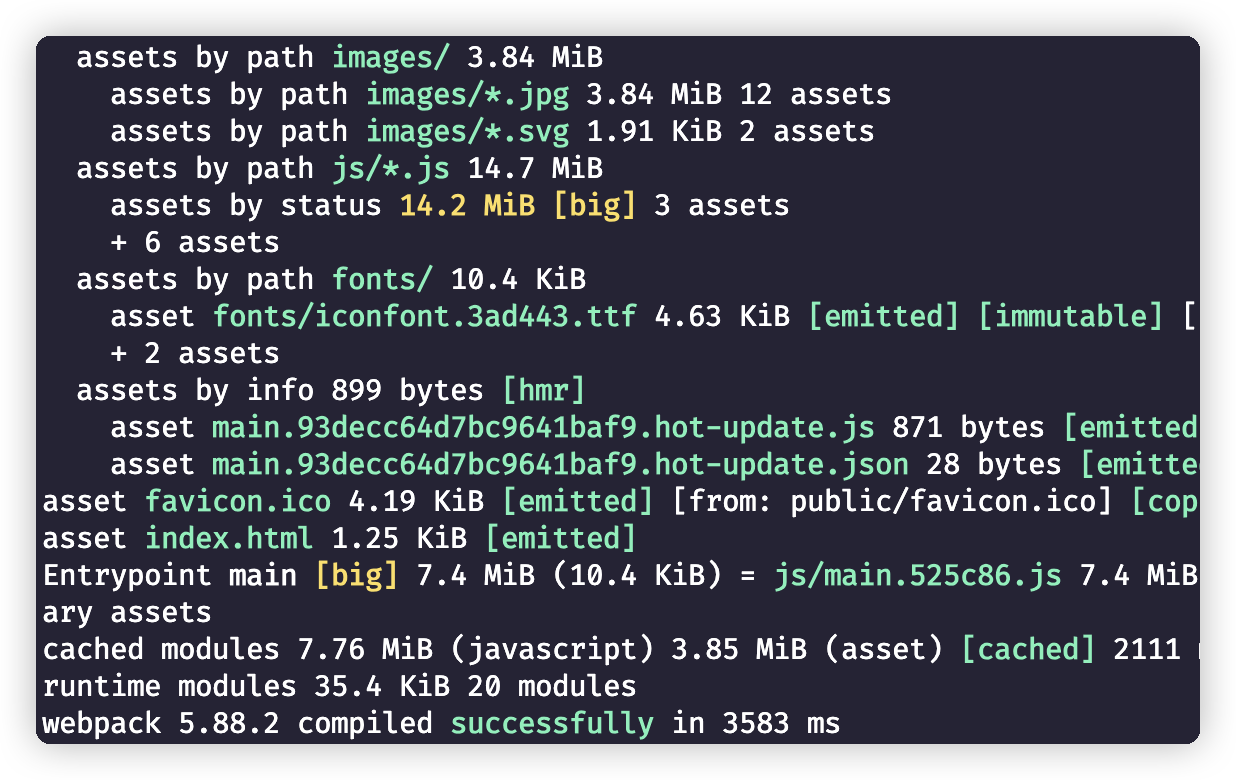Click the images/*.jpg path text

(x=467, y=95)
